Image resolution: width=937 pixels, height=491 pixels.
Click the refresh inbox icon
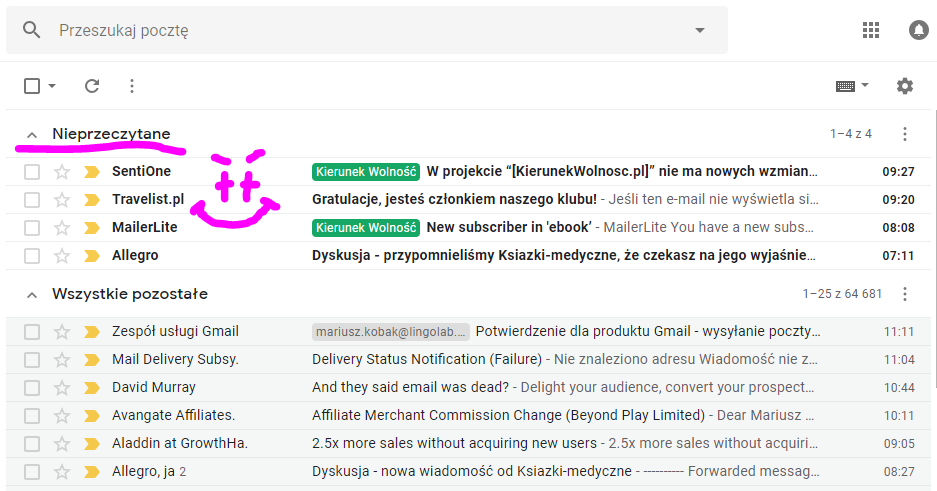pyautogui.click(x=92, y=86)
